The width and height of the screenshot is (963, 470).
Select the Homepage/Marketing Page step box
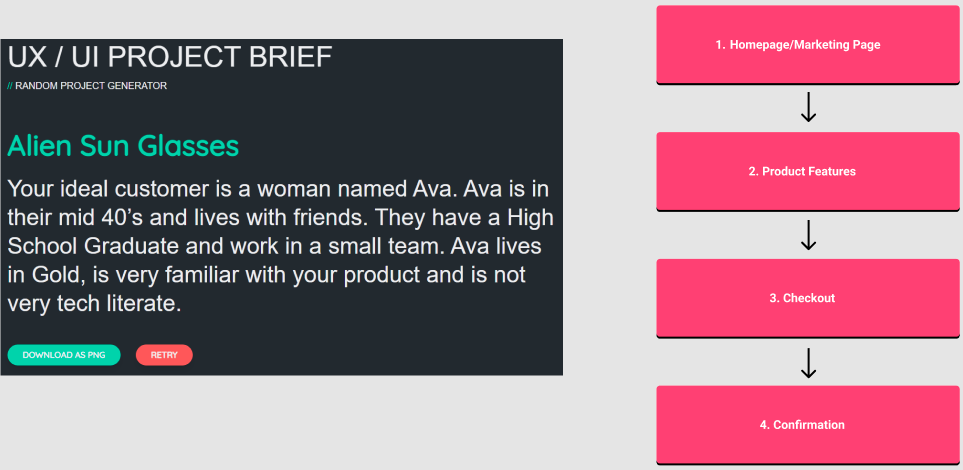click(809, 45)
